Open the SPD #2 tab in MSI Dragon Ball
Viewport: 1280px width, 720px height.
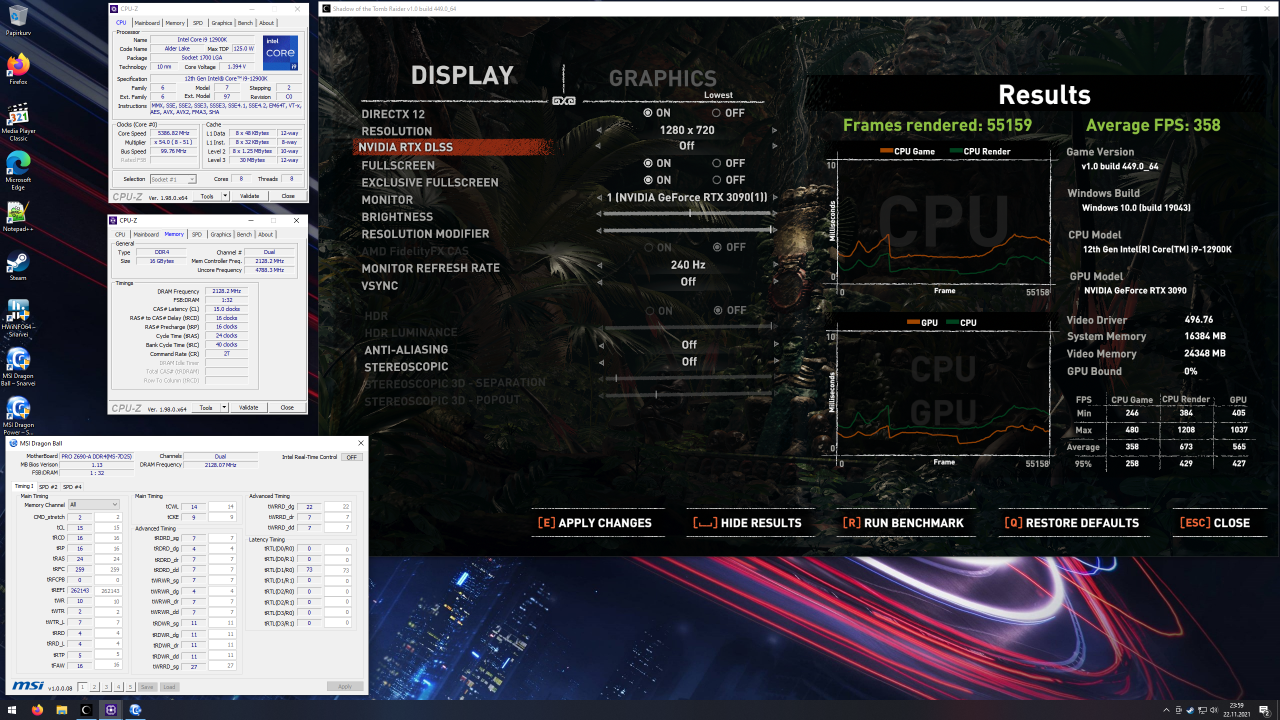48,487
